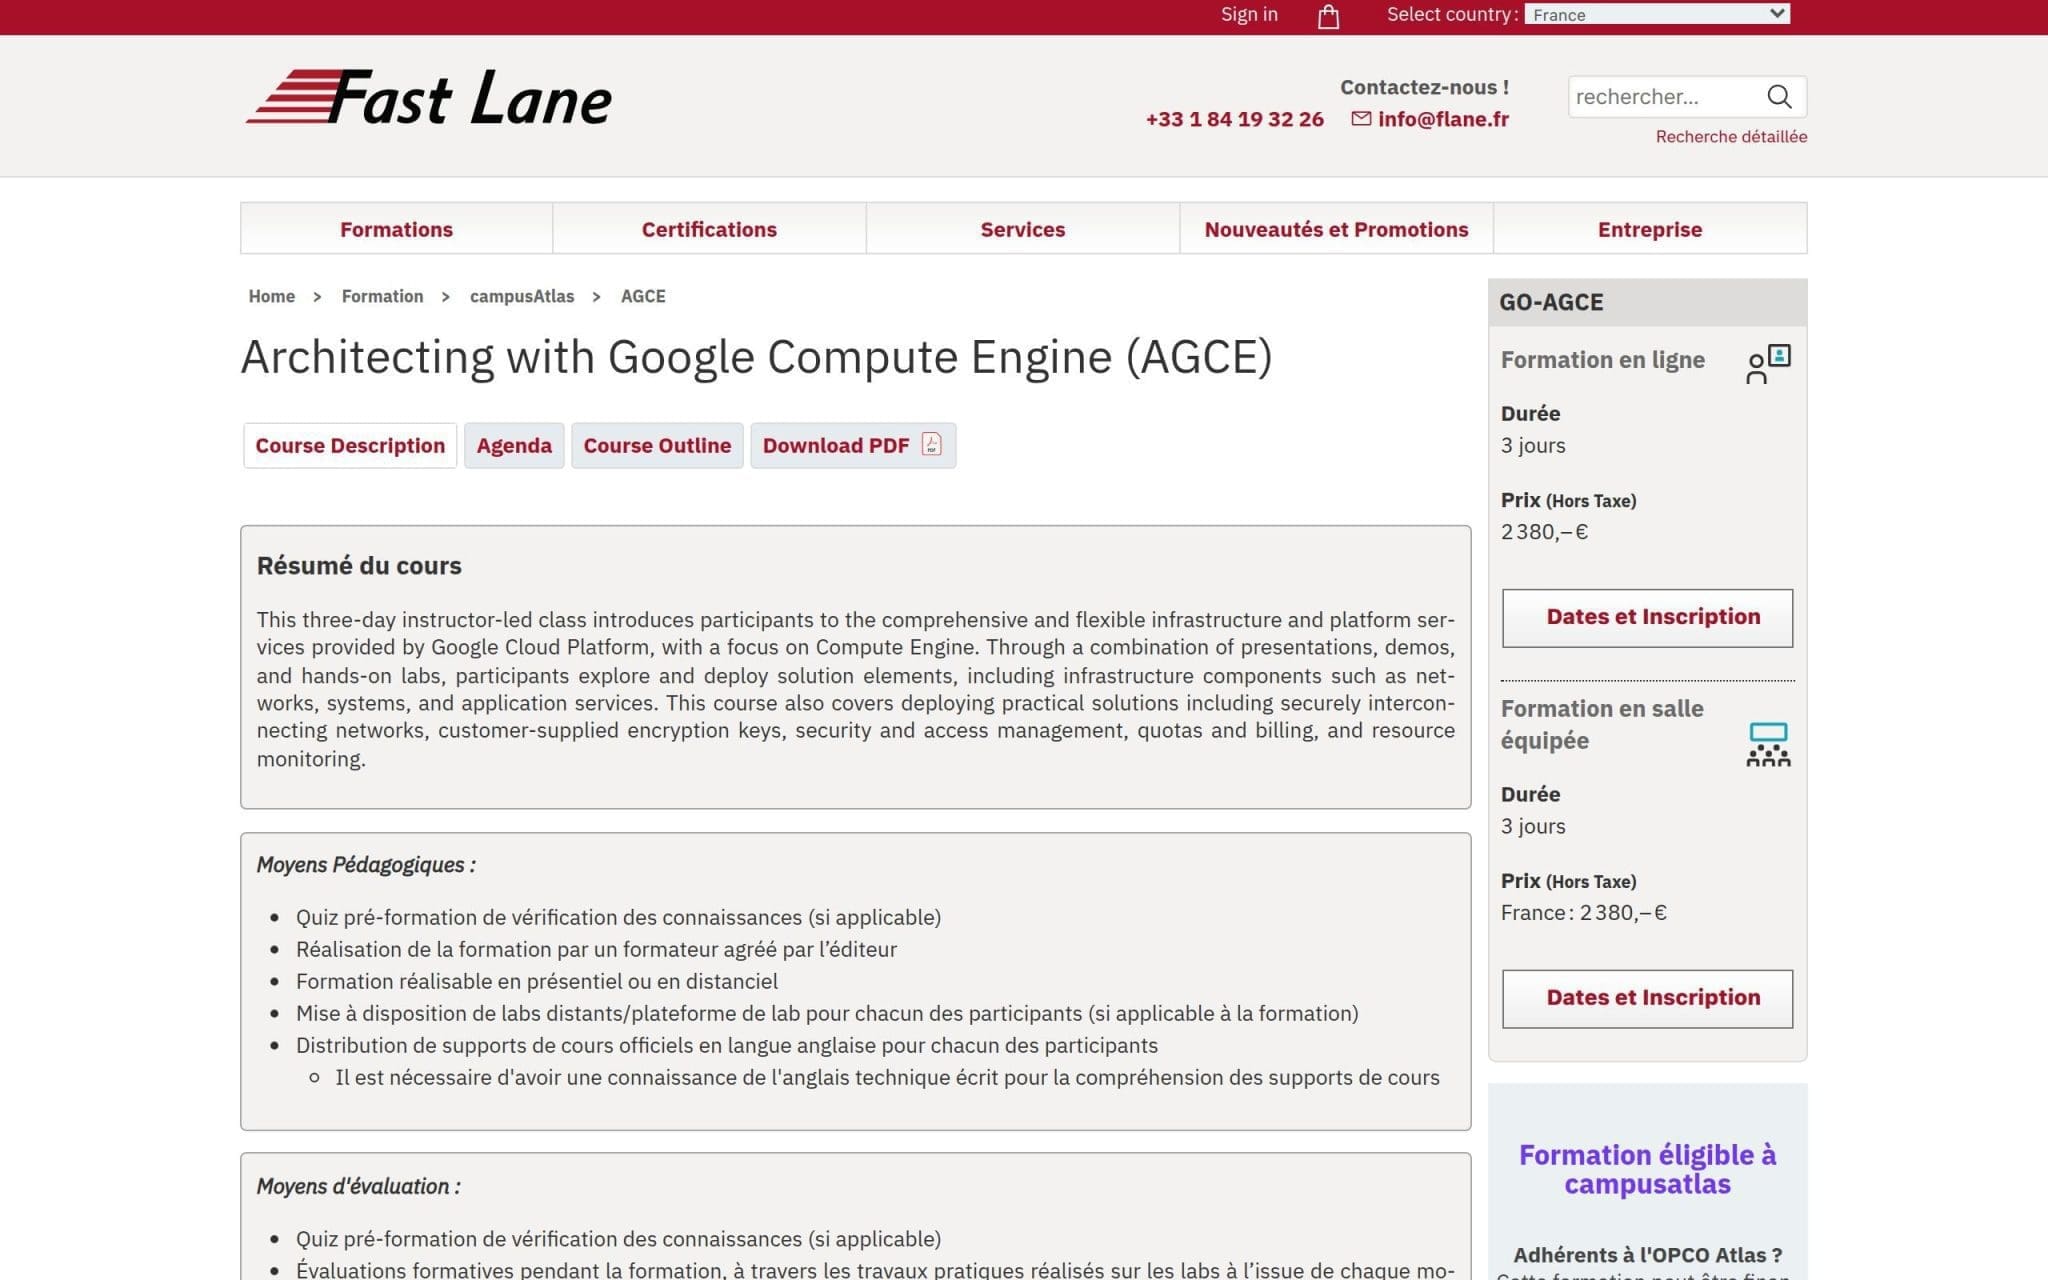Image resolution: width=2048 pixels, height=1280 pixels.
Task: Open the Course Outline tab
Action: point(656,445)
